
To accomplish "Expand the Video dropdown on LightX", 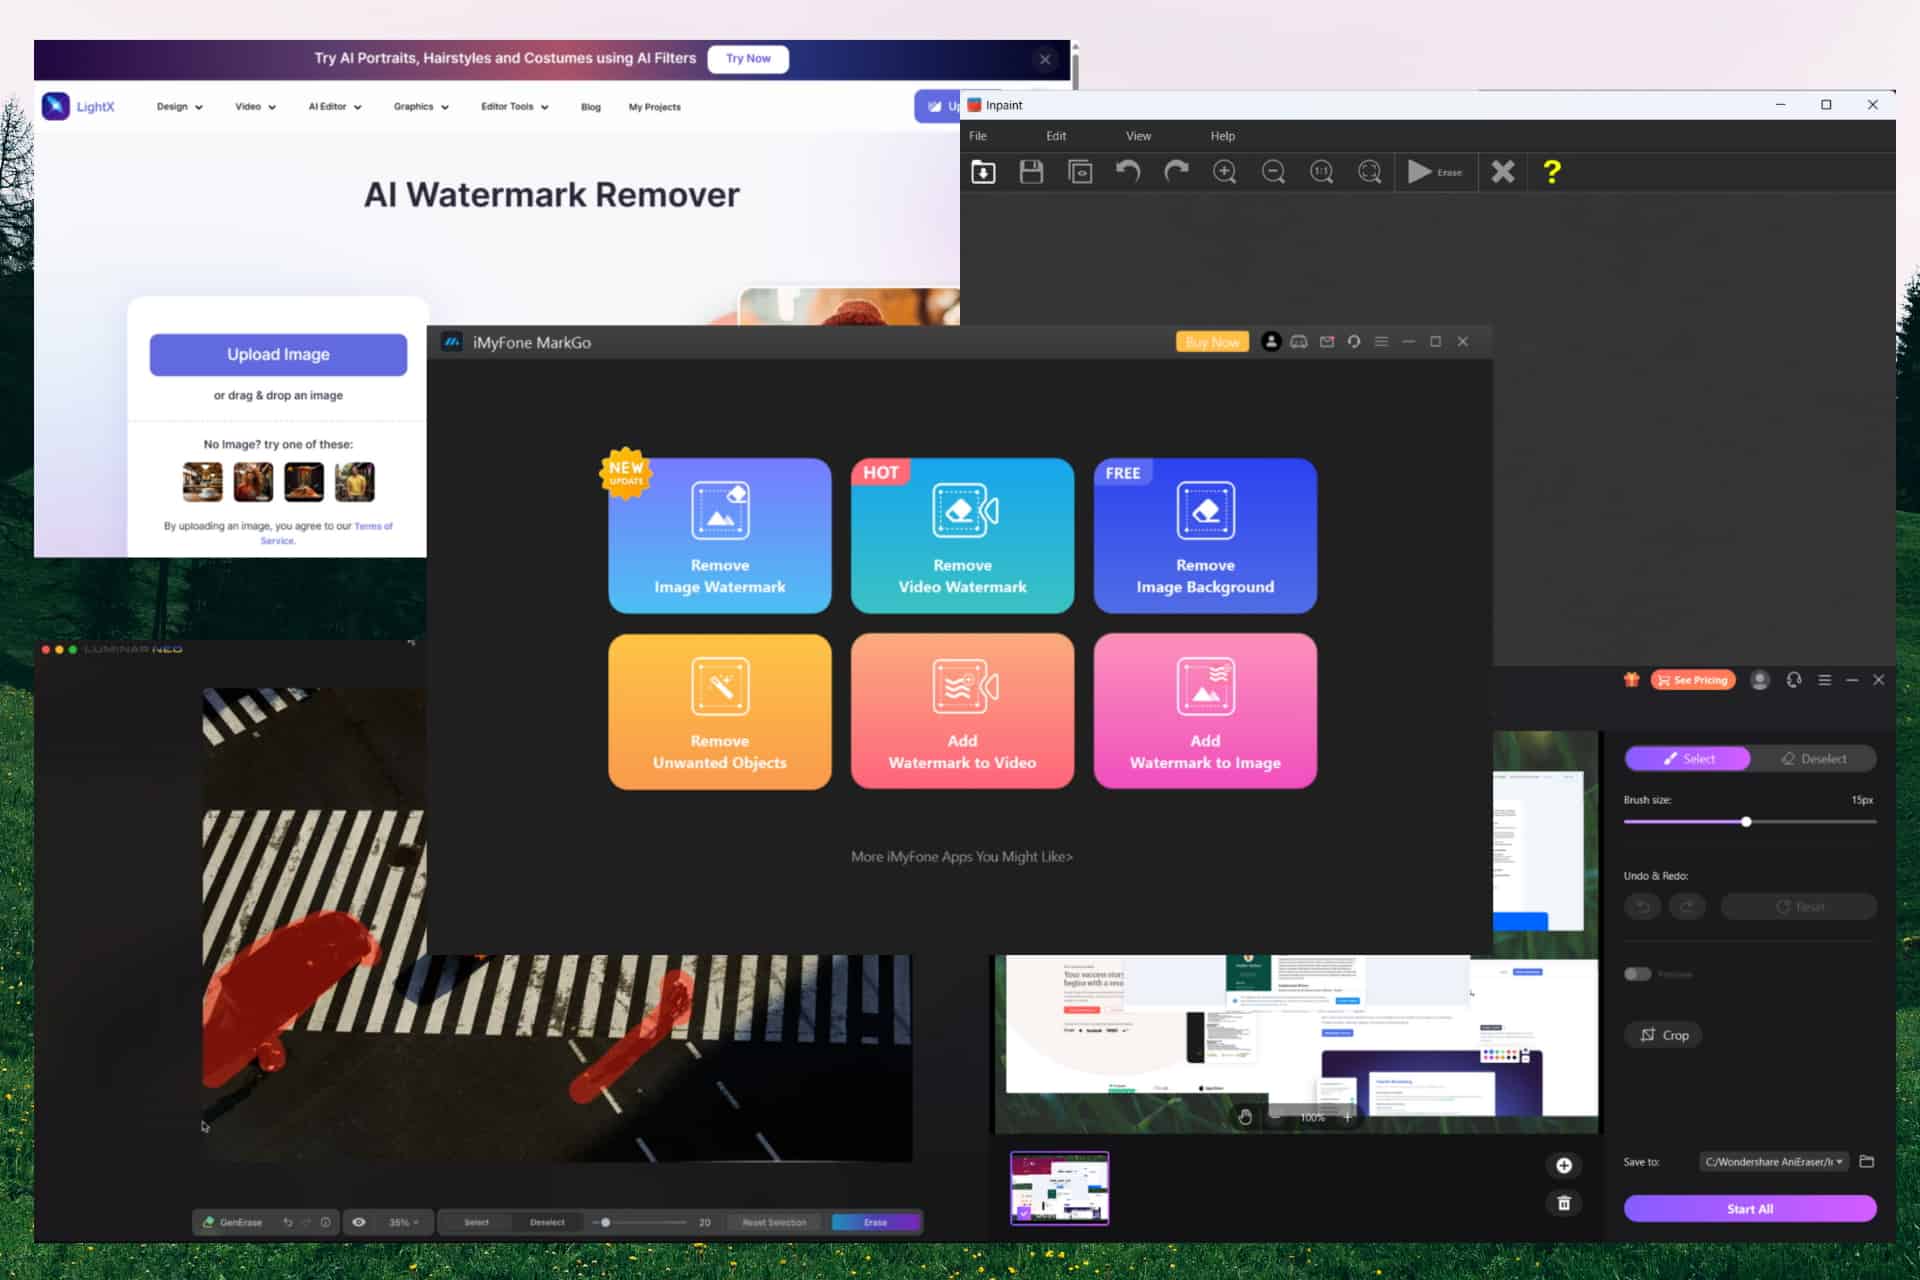I will pyautogui.click(x=255, y=107).
